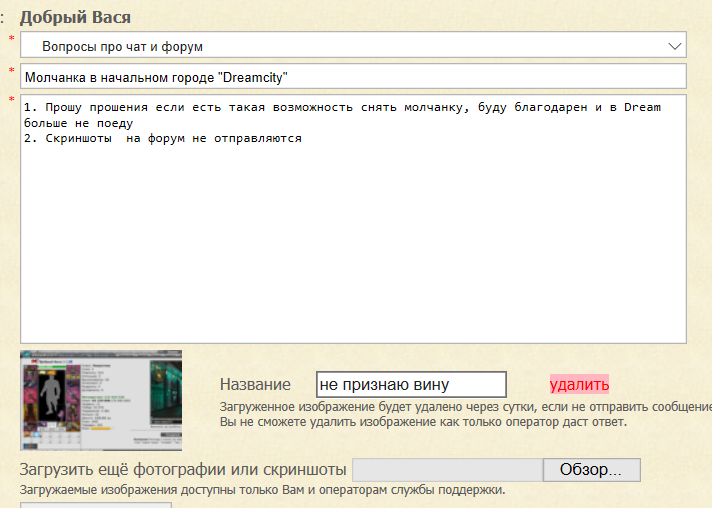Viewport: 712px width, 508px height.
Task: Open the "Вопросы про чат и форум" category dropdown
Action: 353,45
